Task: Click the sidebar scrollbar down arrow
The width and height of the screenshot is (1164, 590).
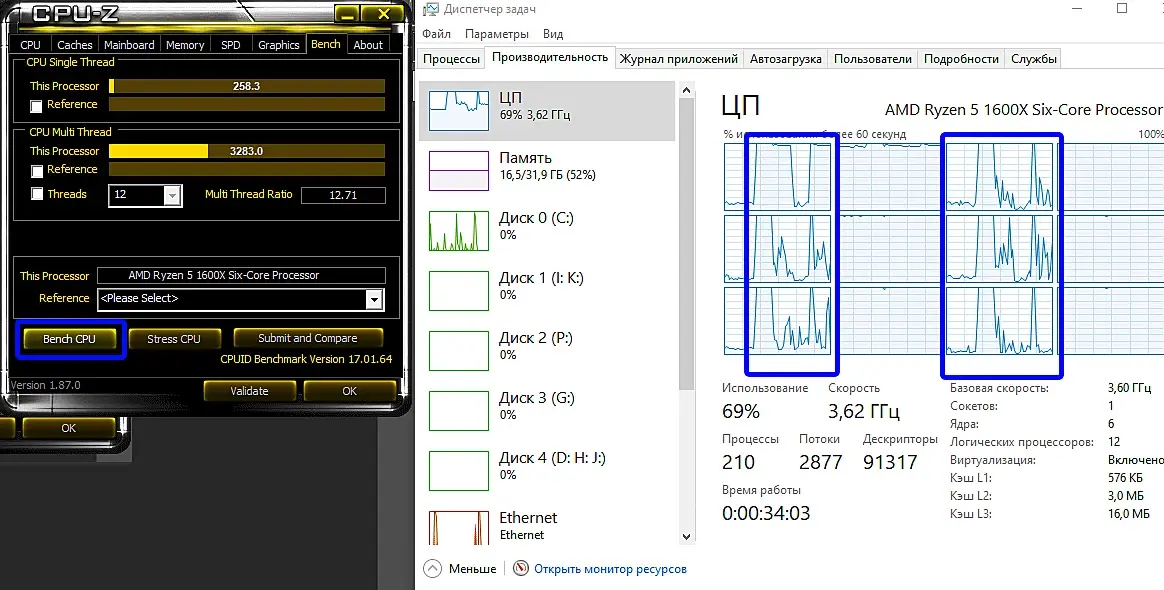Action: pos(686,537)
